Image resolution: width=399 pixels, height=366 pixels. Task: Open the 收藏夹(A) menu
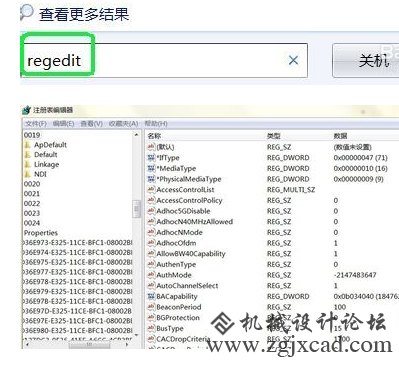[x=123, y=124]
